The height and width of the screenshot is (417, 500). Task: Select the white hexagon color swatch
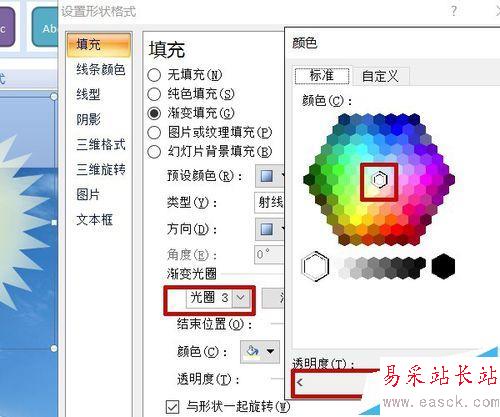(x=315, y=266)
